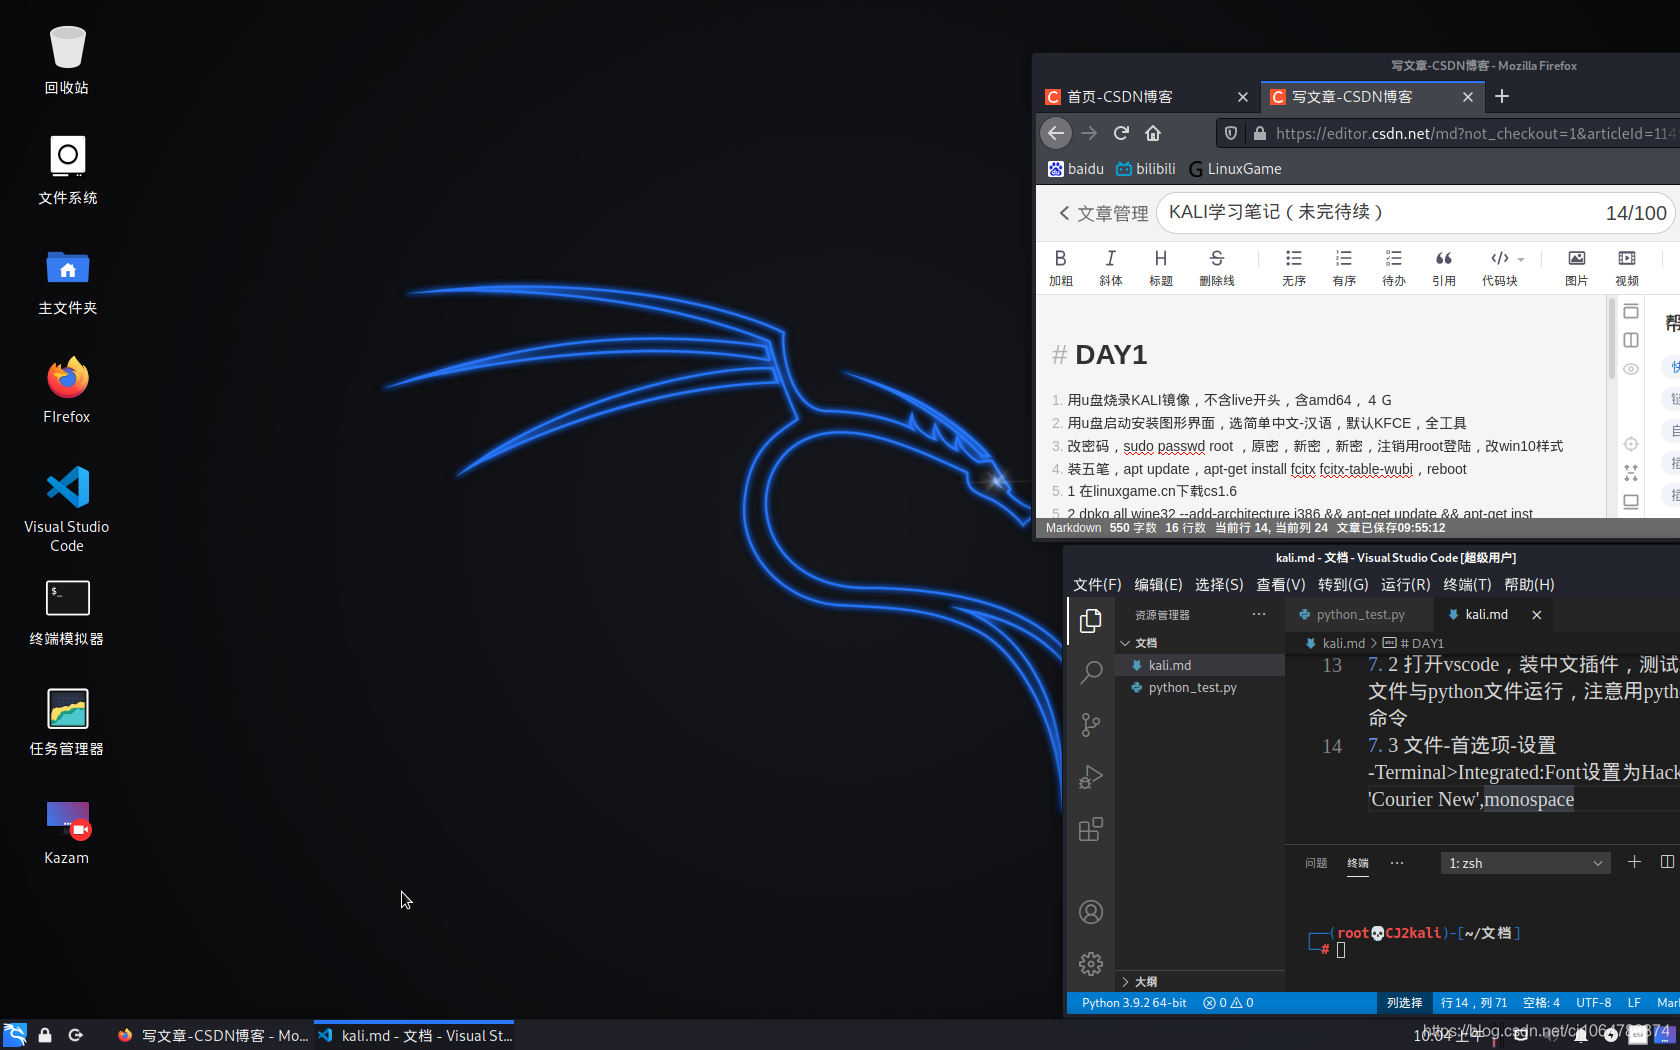Open the 1: zsh terminal dropdown
This screenshot has width=1680, height=1050.
pos(1525,863)
